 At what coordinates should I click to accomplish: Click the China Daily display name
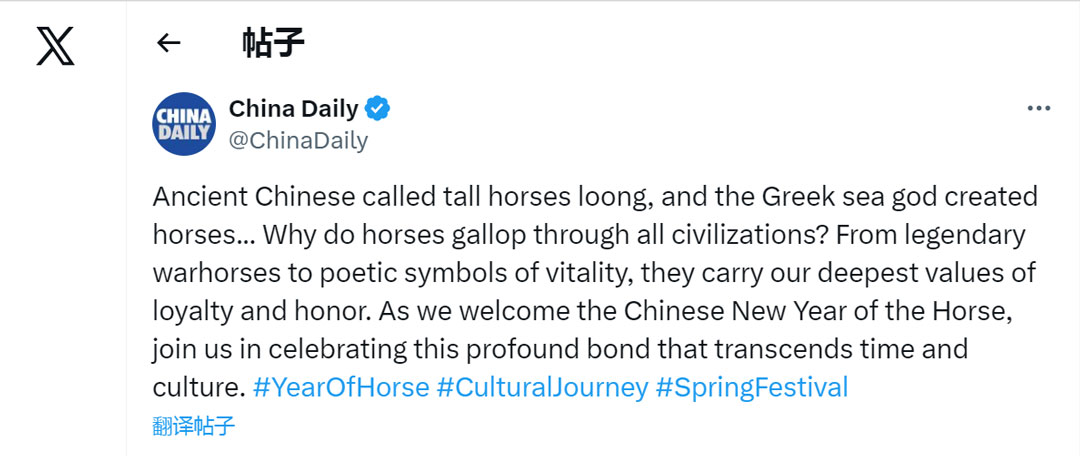coord(293,108)
